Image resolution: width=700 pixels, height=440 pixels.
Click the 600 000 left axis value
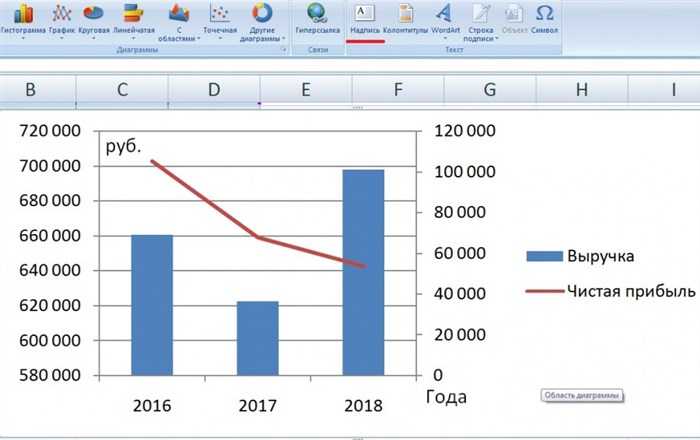tap(50, 340)
